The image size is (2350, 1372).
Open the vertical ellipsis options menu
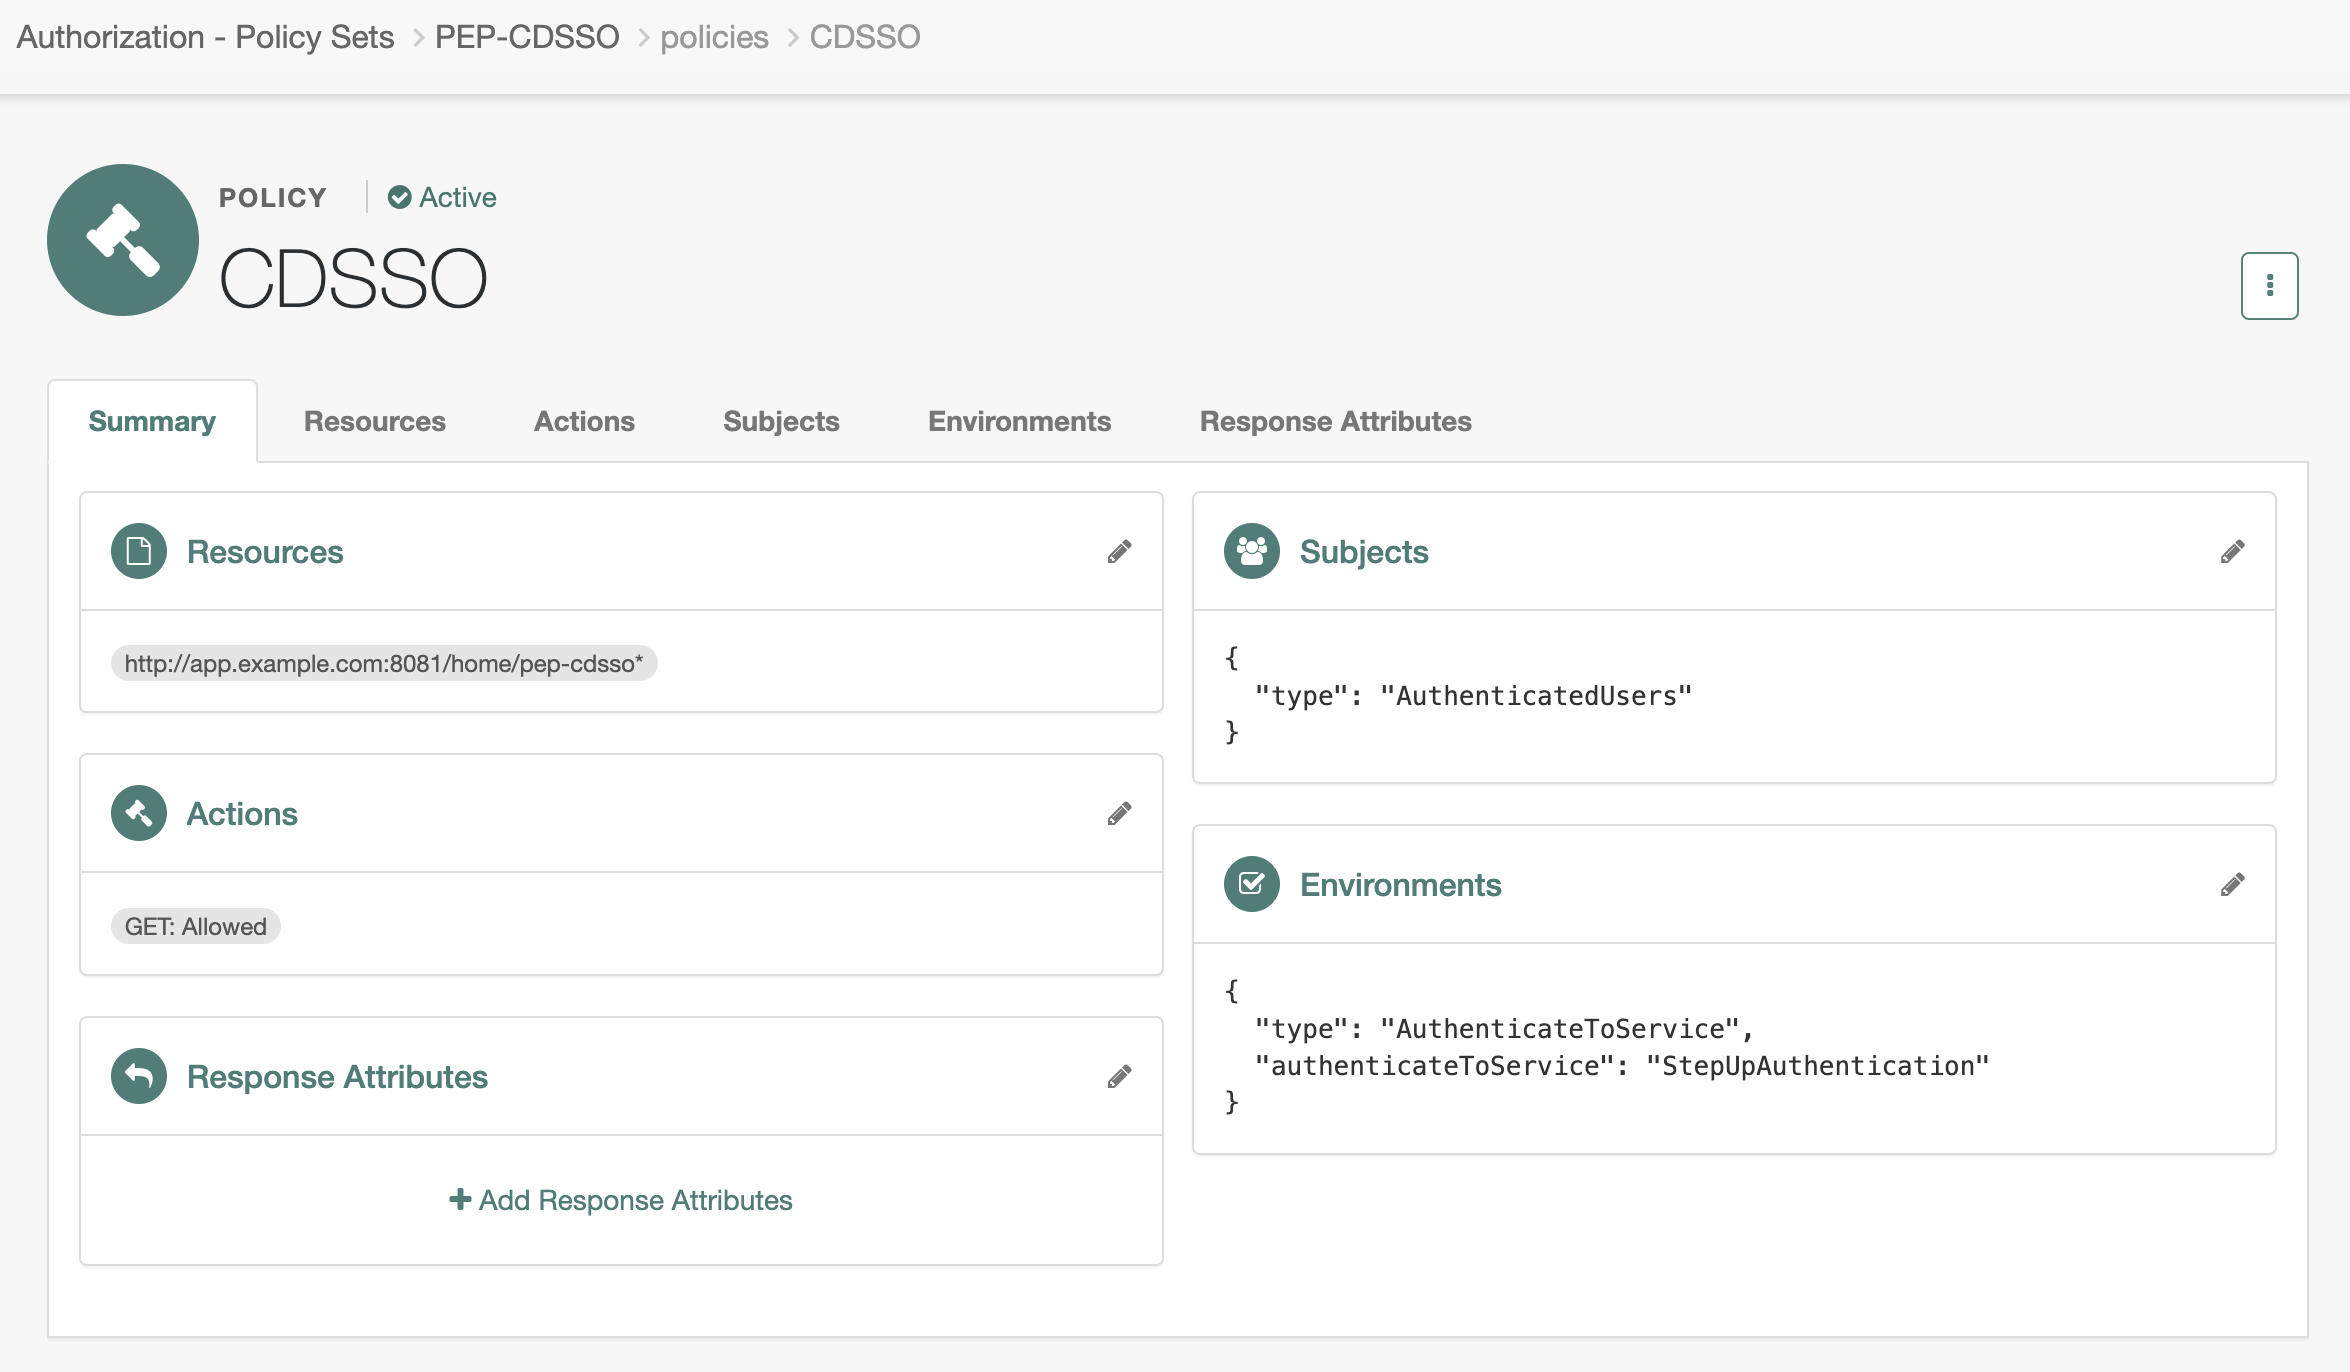pyautogui.click(x=2269, y=286)
